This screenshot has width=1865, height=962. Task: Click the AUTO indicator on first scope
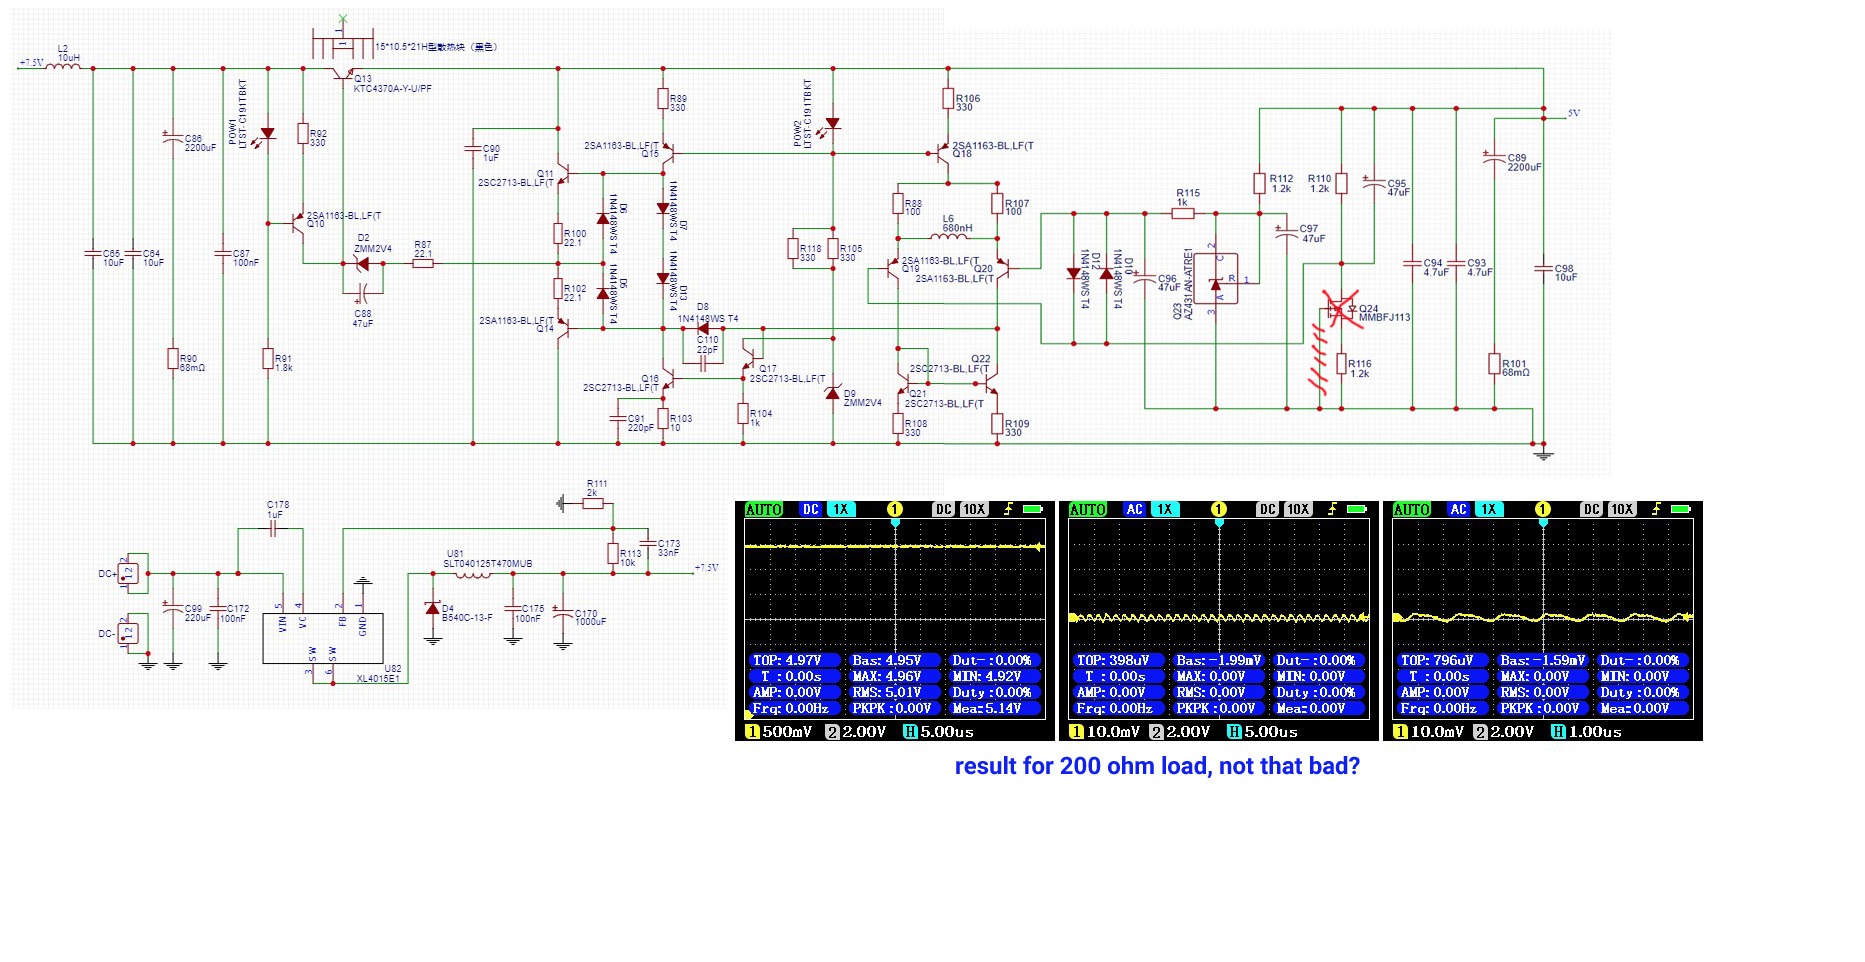[764, 510]
